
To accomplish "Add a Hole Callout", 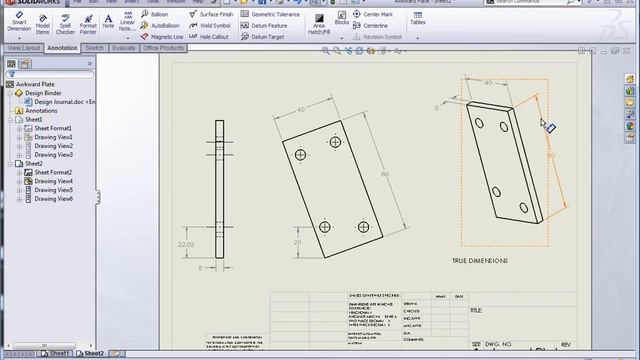I will (x=209, y=37).
